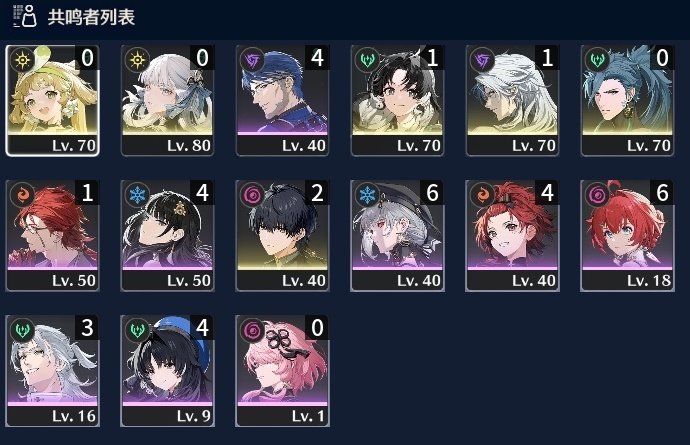Select the dark-haired Havoc Lv. 40 character

282,235
